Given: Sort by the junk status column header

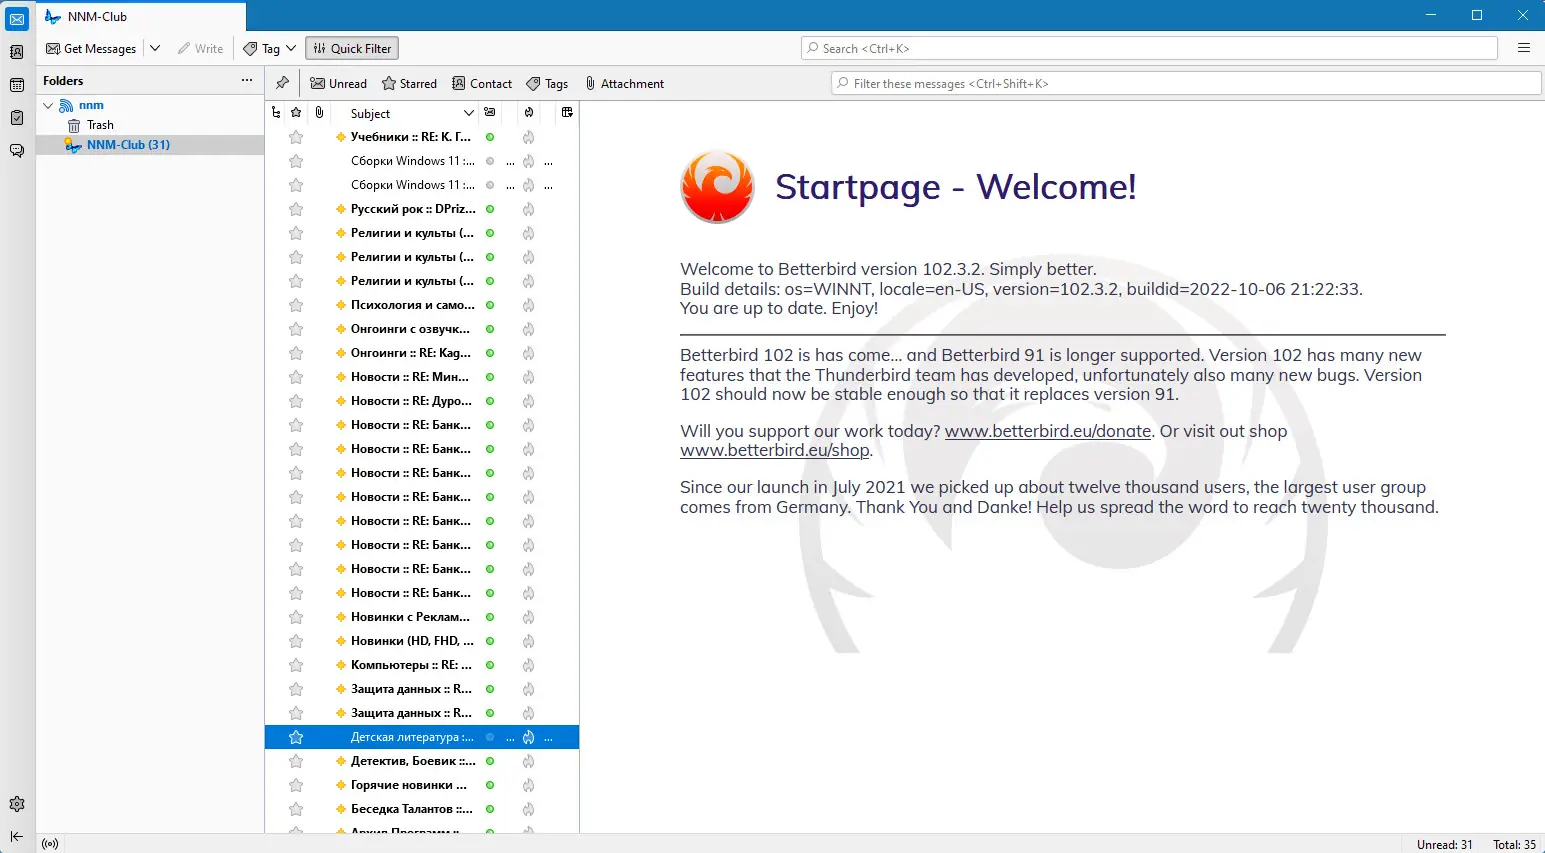Looking at the screenshot, I should (529, 113).
